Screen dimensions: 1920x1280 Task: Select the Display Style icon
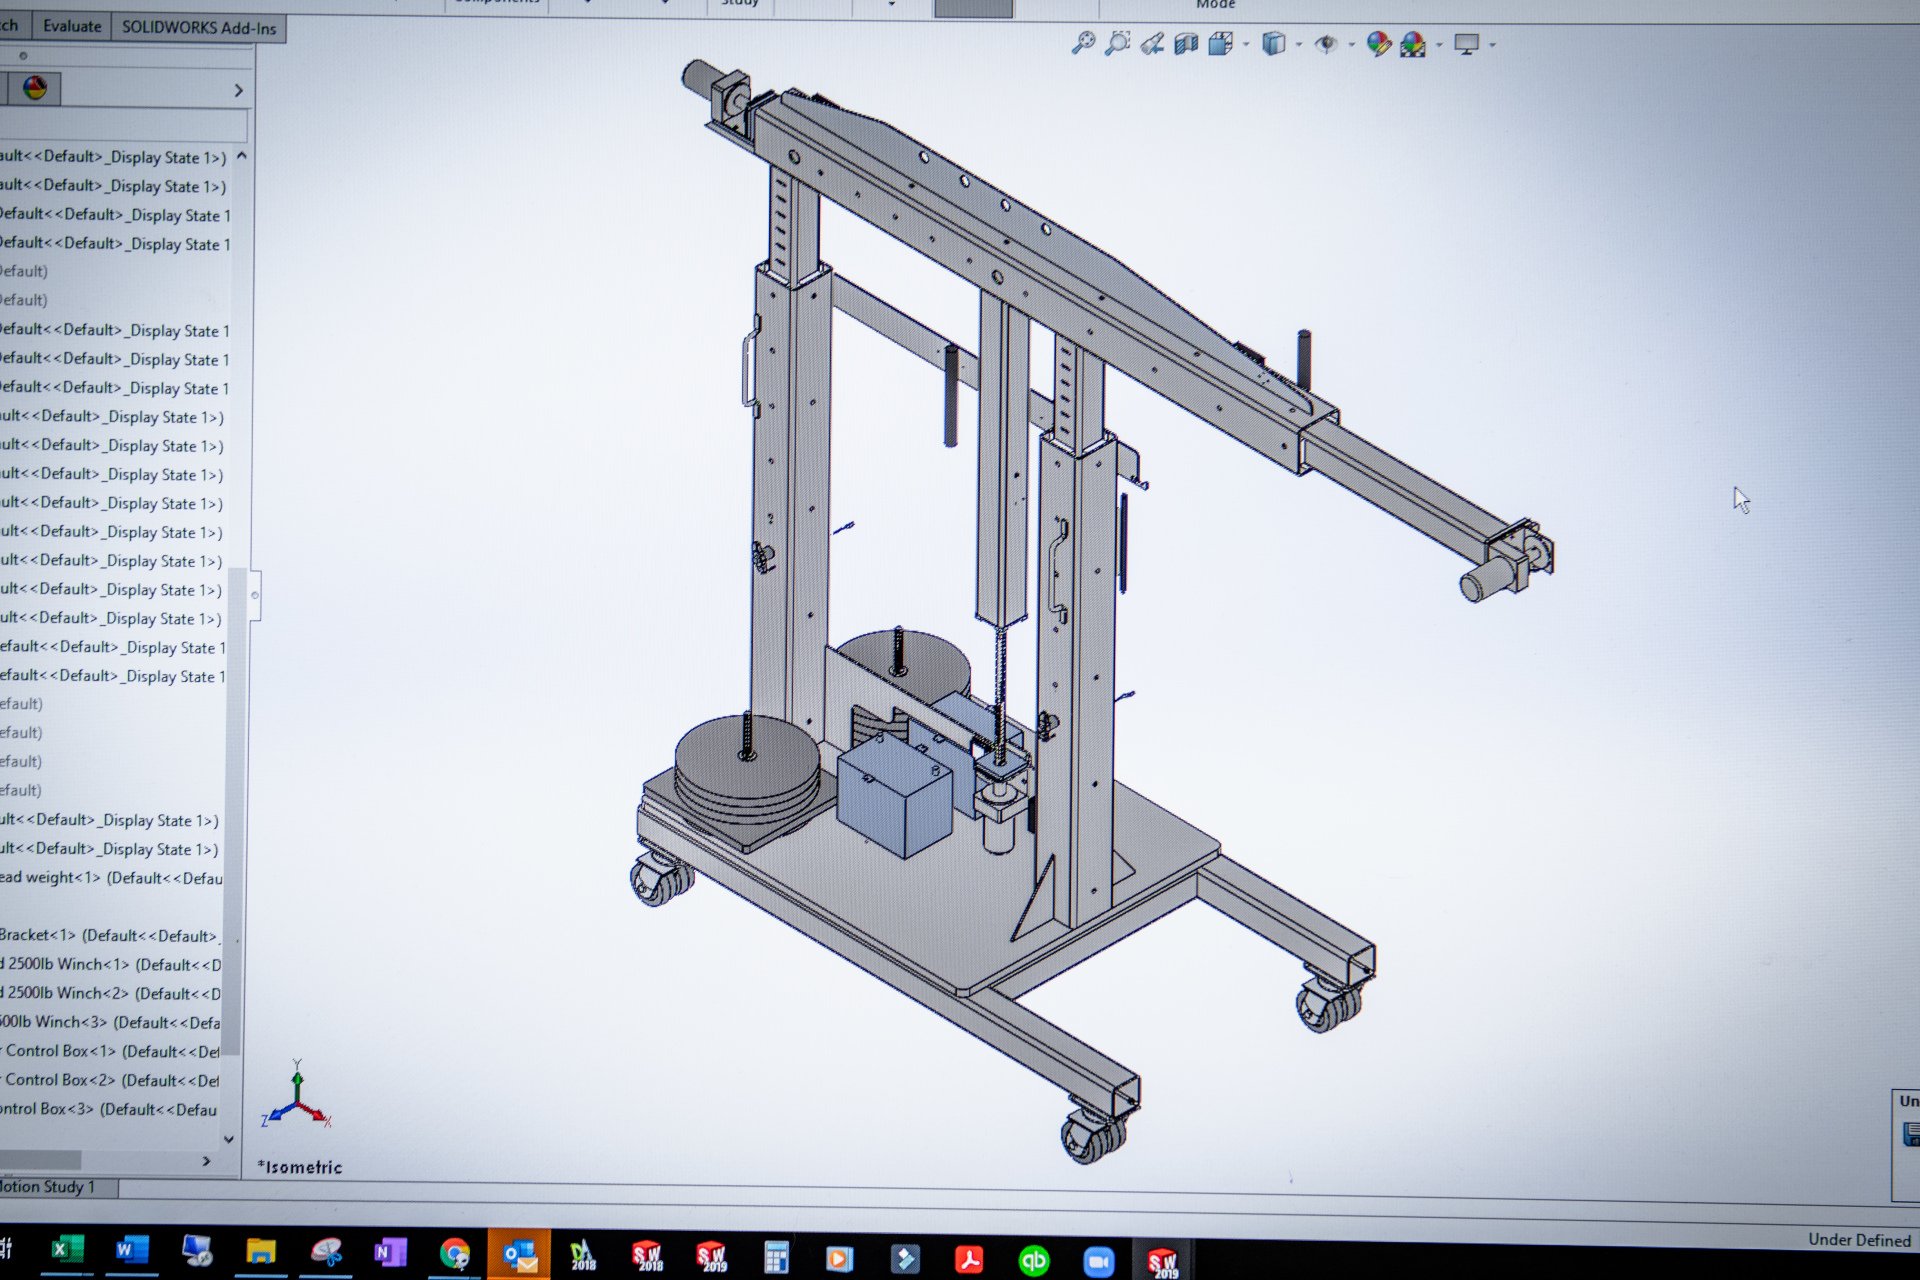click(1273, 43)
